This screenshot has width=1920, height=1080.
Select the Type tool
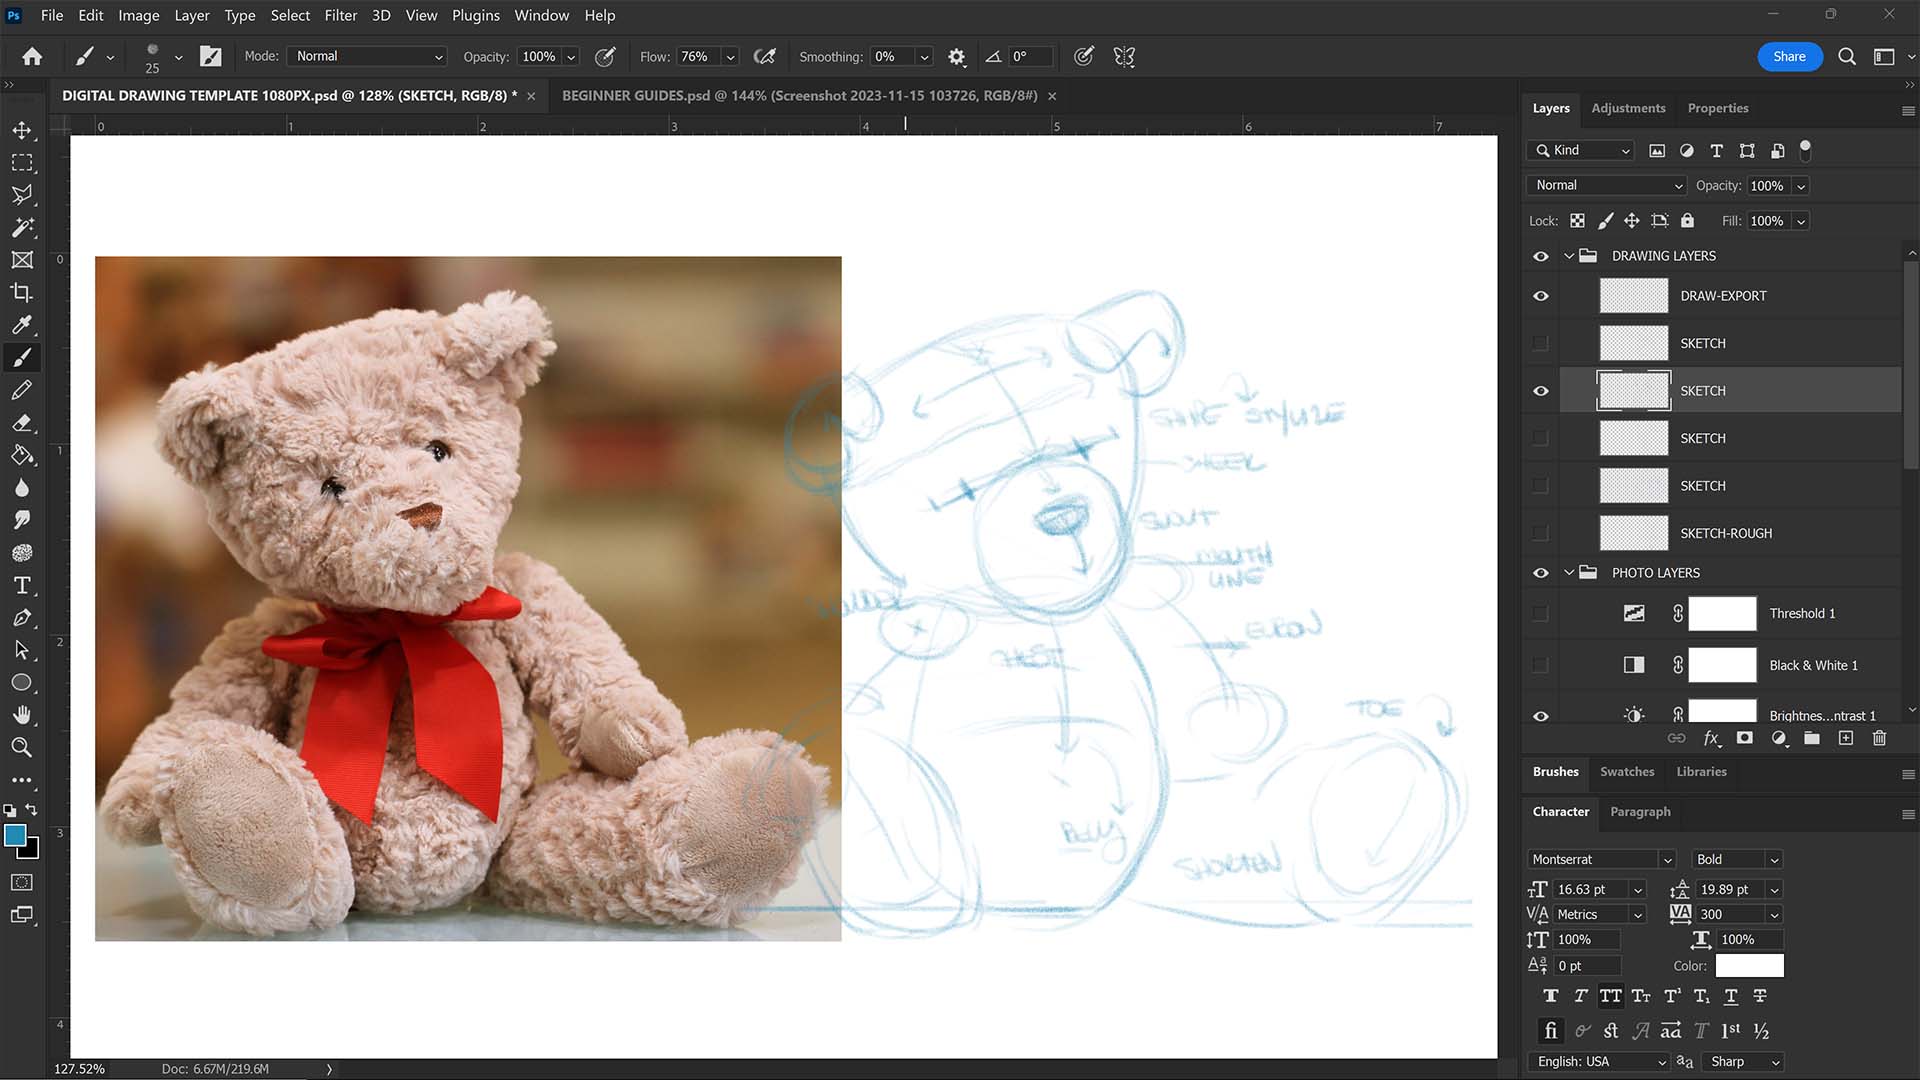(x=22, y=585)
